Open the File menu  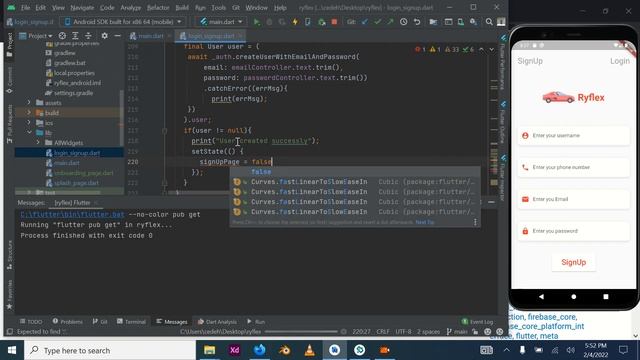pos(25,8)
